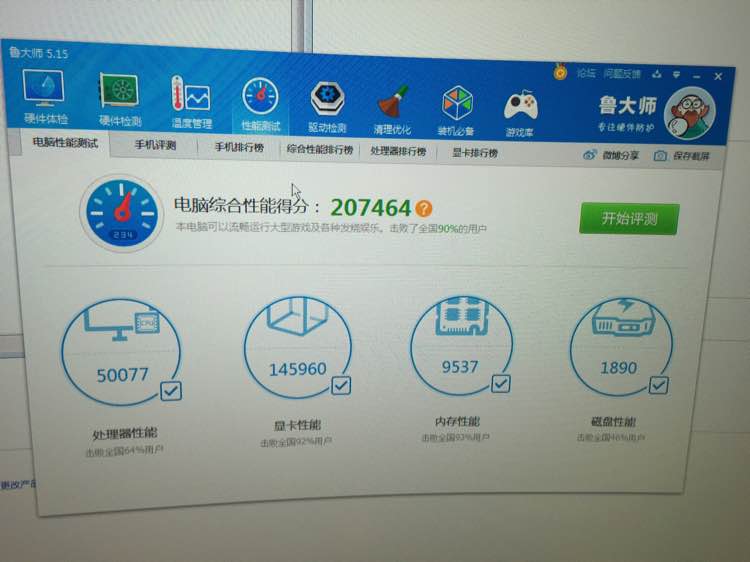Image resolution: width=750 pixels, height=562 pixels.
Task: Uncheck the 显卡性能 test checkbox
Action: (342, 386)
